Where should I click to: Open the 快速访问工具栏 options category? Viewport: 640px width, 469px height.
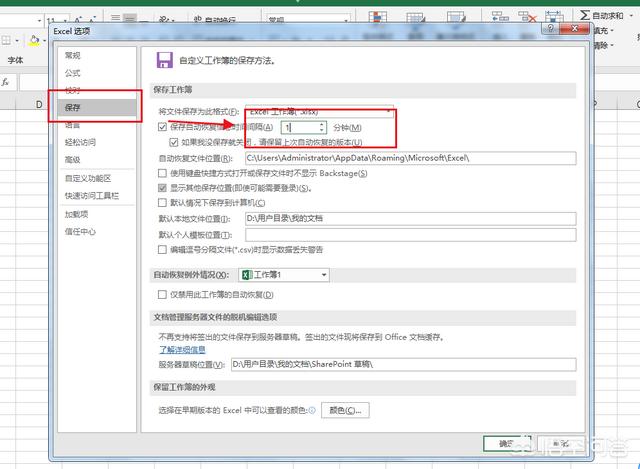91,196
